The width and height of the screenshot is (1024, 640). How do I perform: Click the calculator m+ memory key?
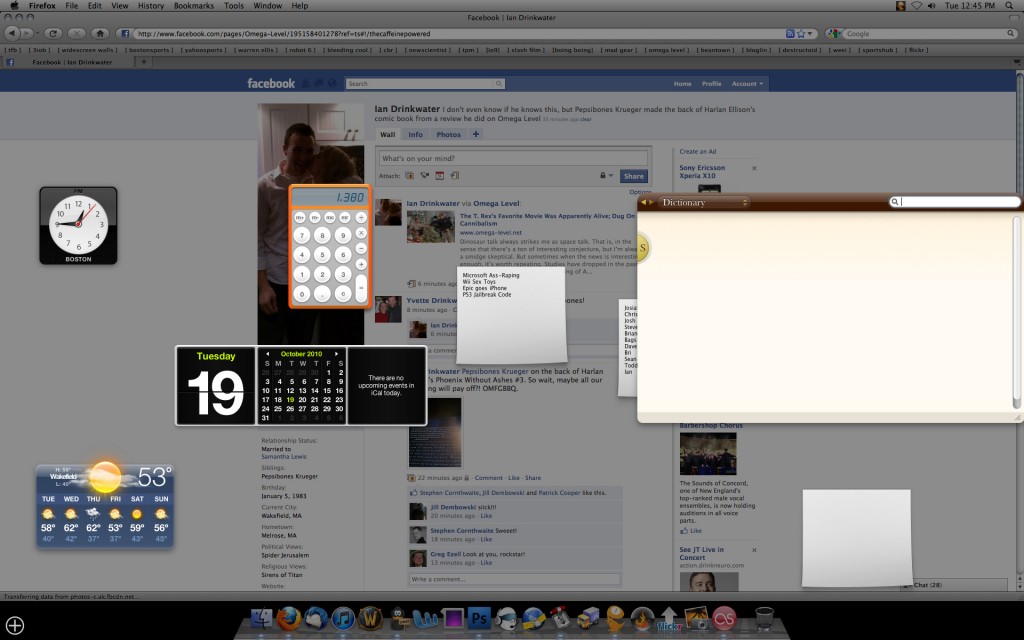tap(300, 217)
